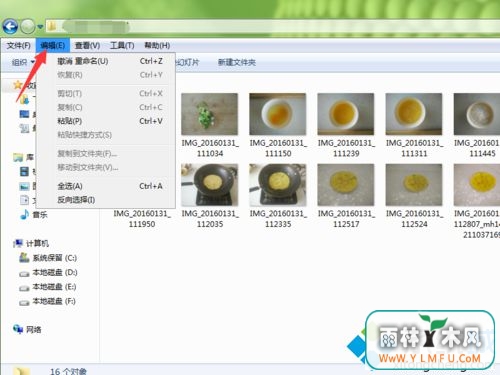
Task: Choose 撤消 重命名(U) from Edit menu
Action: (106, 61)
